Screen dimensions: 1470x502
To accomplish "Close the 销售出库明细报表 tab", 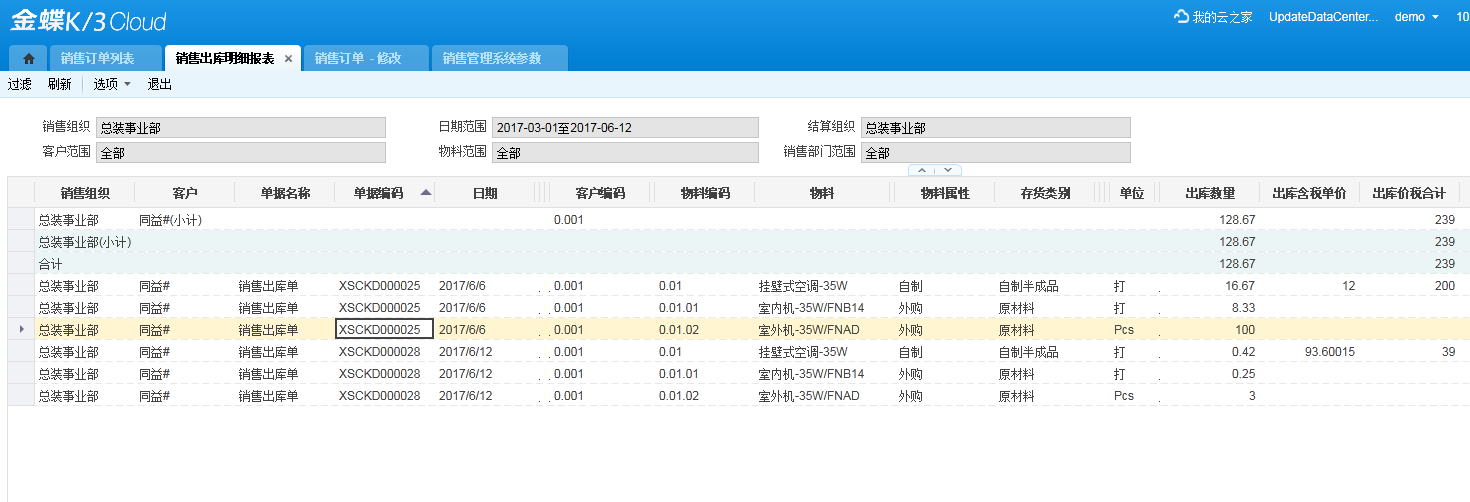I will (289, 59).
